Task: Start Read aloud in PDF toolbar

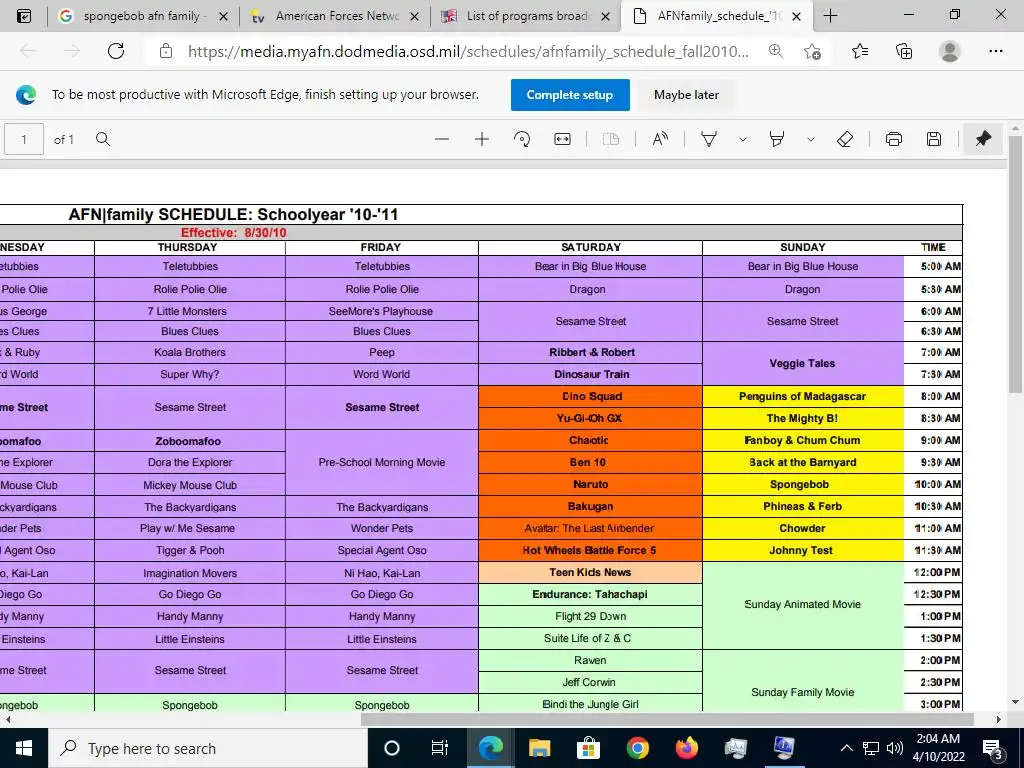Action: [x=660, y=139]
